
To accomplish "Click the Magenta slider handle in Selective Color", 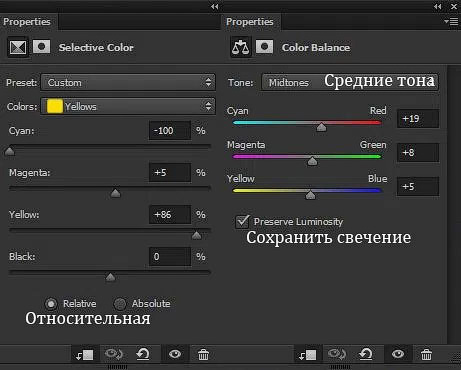I will (115, 193).
